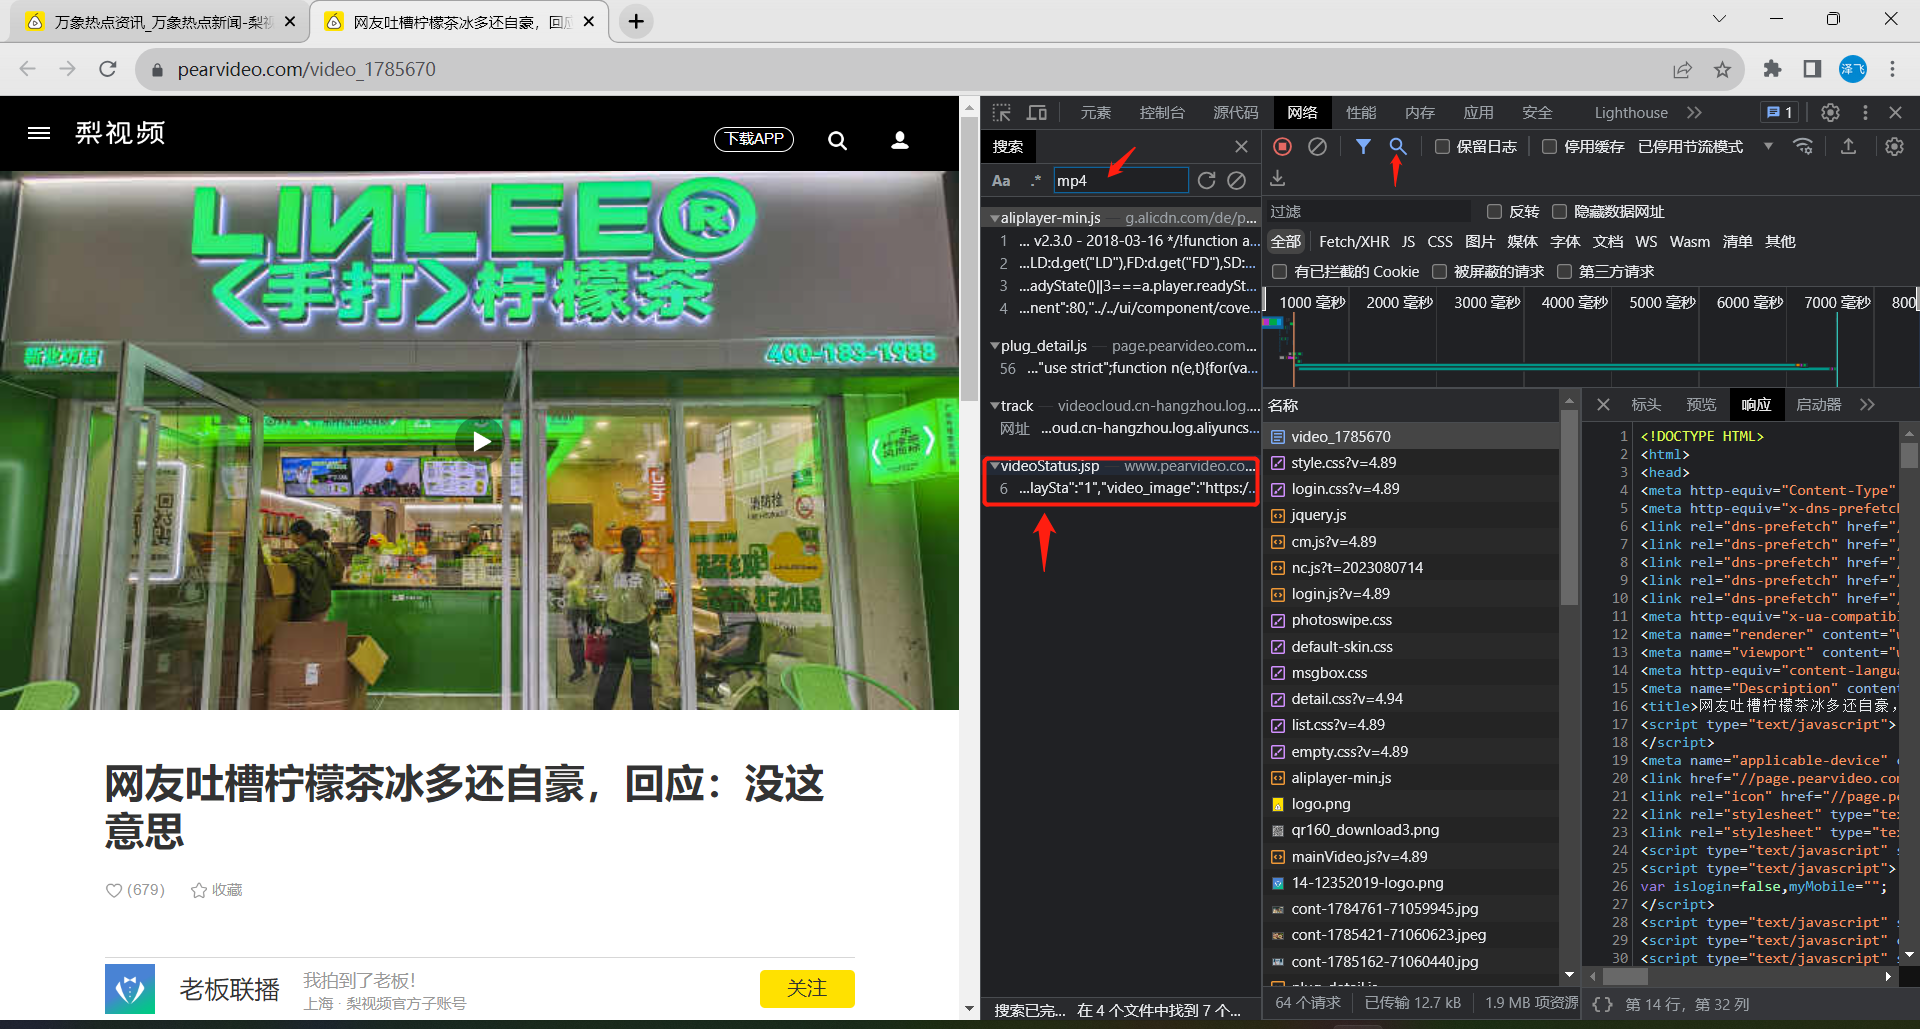The image size is (1920, 1029).
Task: Share this page icon in address bar
Action: tap(1682, 69)
